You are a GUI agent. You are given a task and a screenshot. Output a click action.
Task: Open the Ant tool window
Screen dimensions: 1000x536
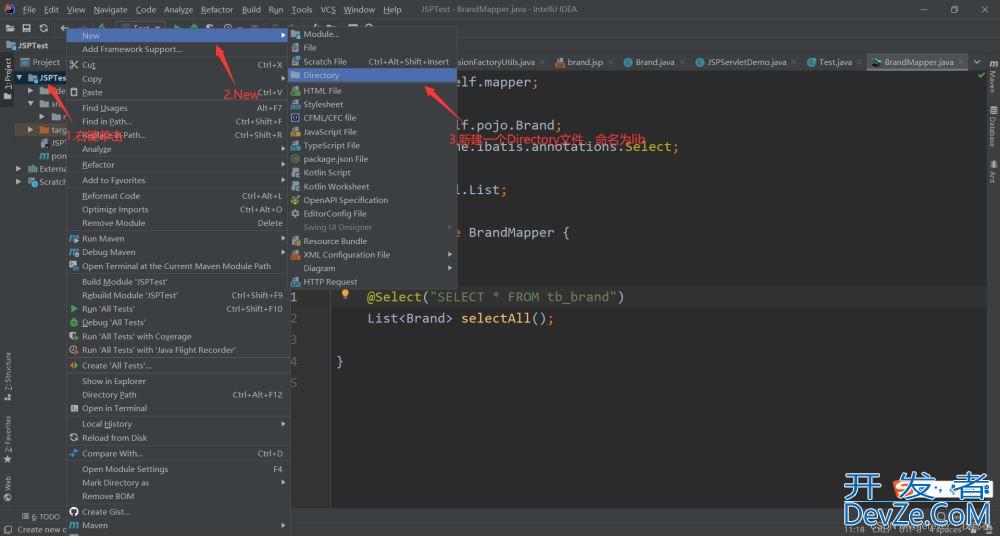click(x=993, y=171)
